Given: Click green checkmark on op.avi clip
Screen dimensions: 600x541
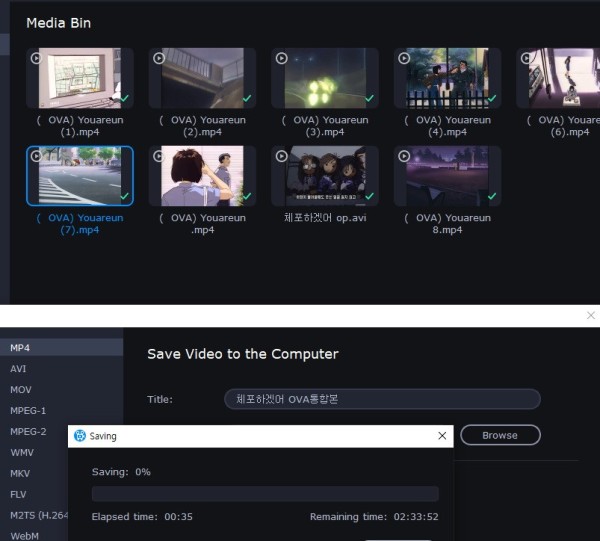Looking at the screenshot, I should (x=370, y=196).
